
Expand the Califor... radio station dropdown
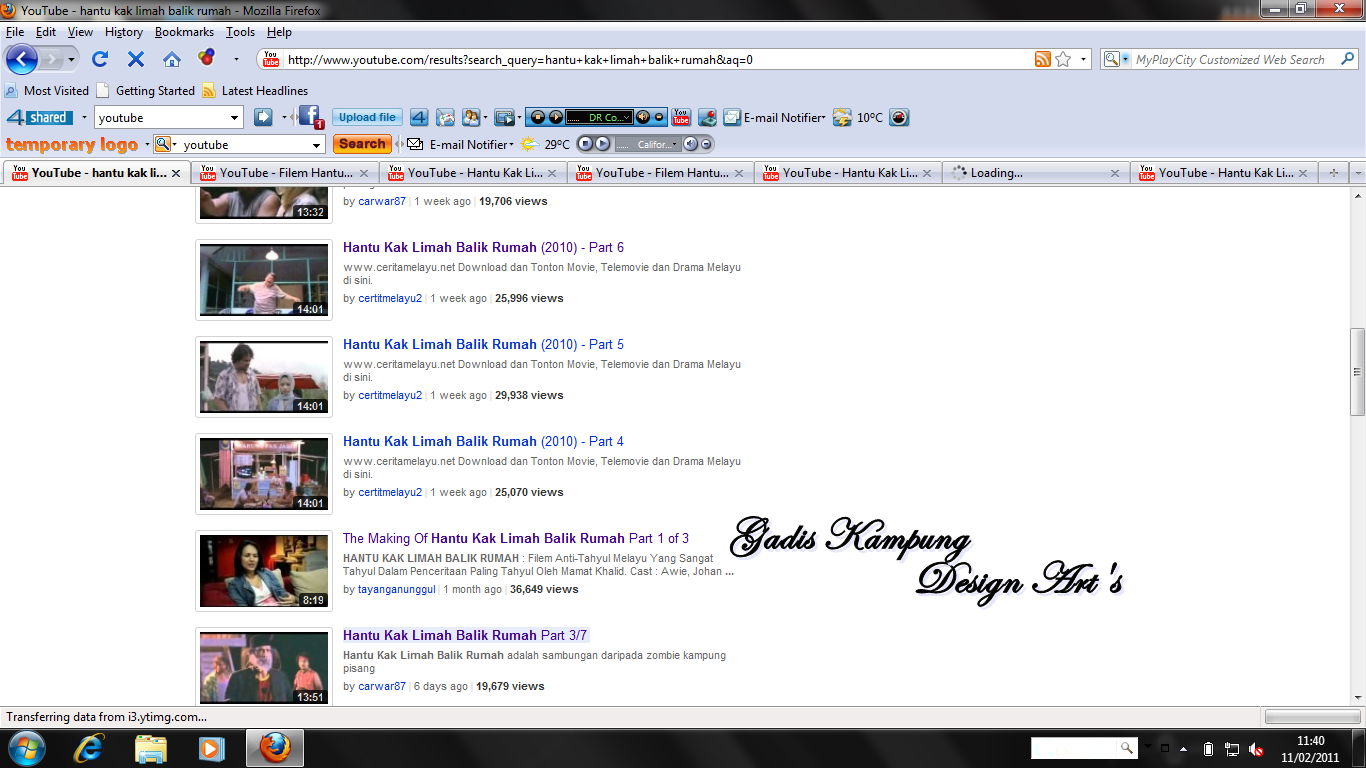tap(675, 144)
